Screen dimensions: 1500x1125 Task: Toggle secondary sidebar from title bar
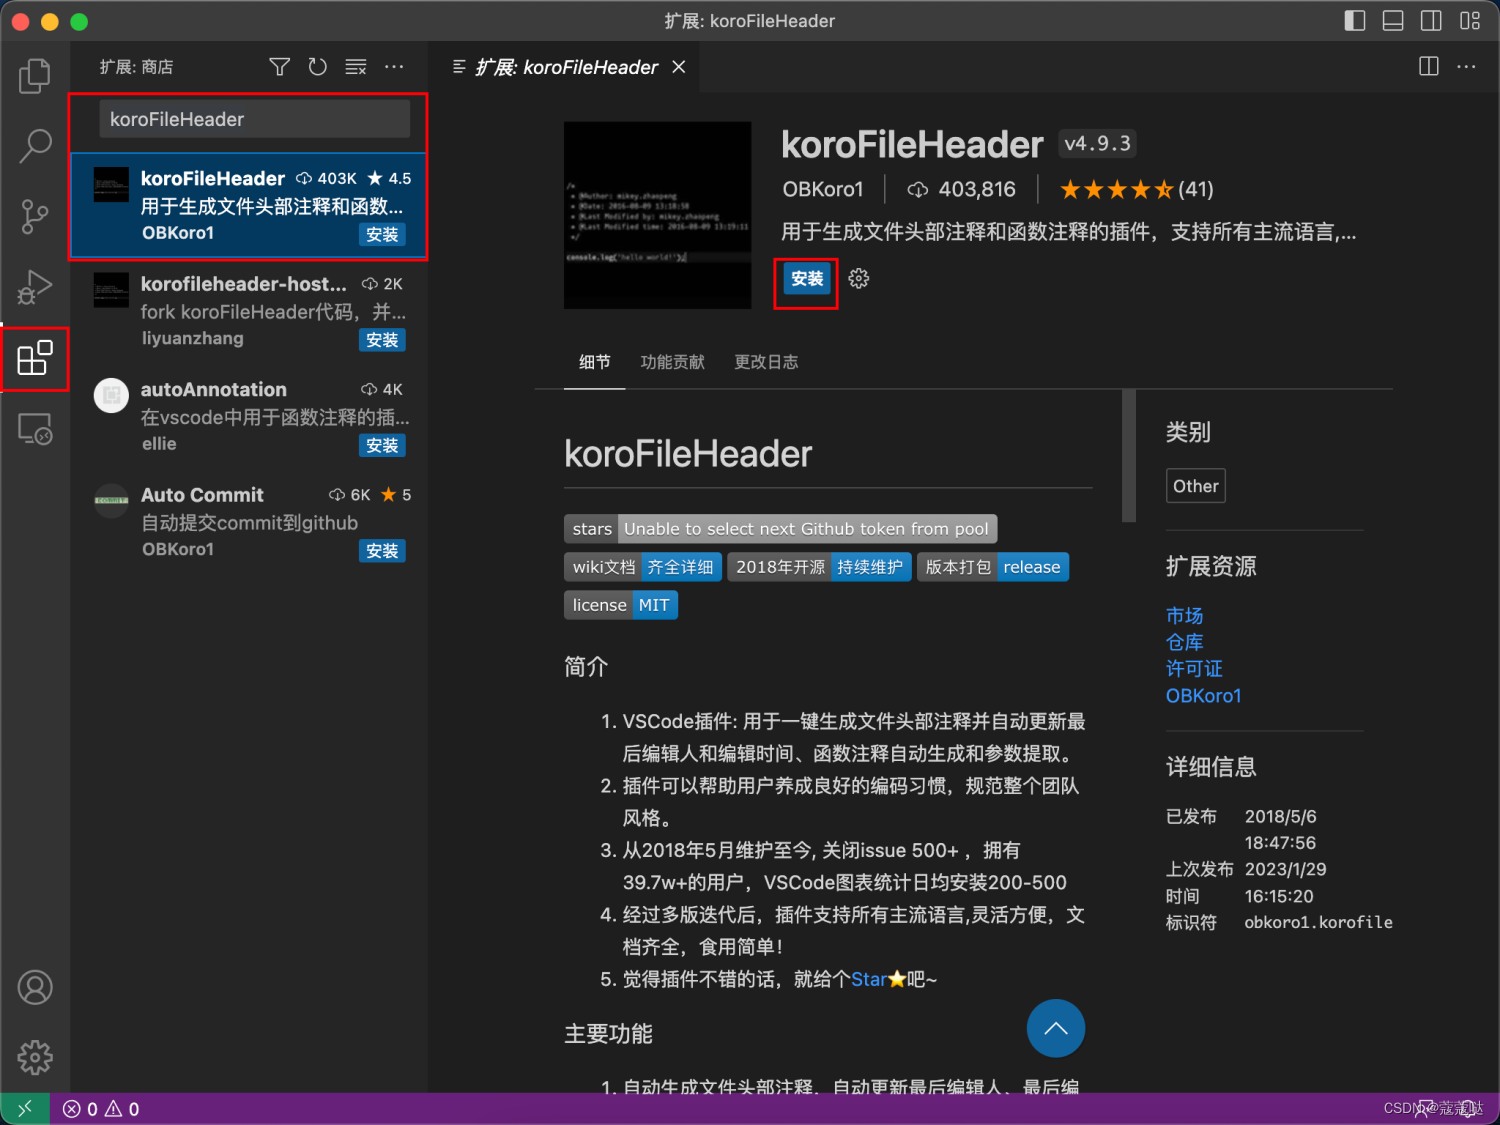tap(1431, 20)
